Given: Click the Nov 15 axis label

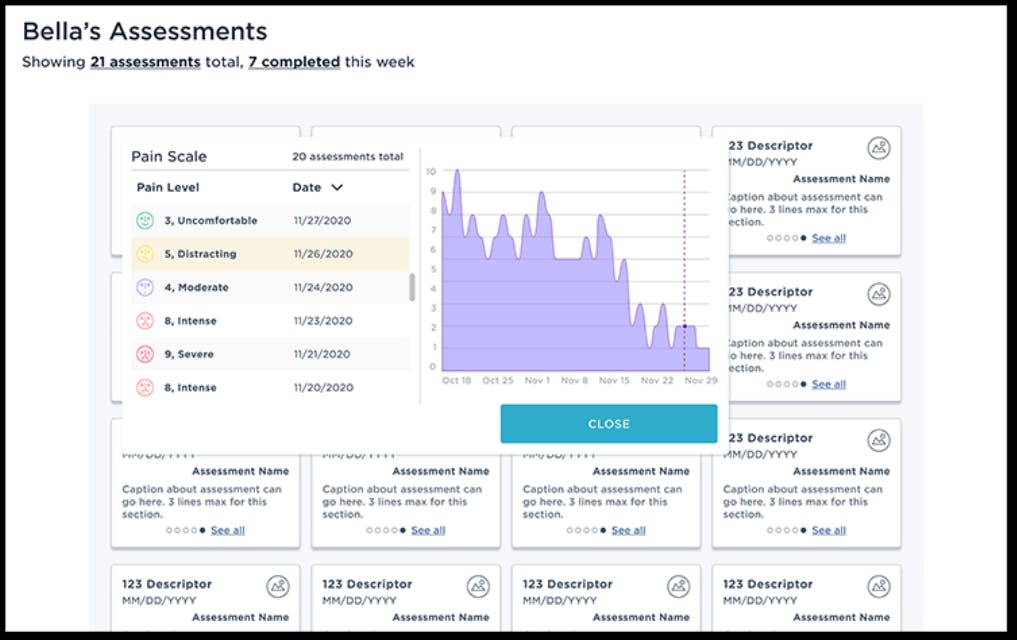Looking at the screenshot, I should tap(614, 381).
